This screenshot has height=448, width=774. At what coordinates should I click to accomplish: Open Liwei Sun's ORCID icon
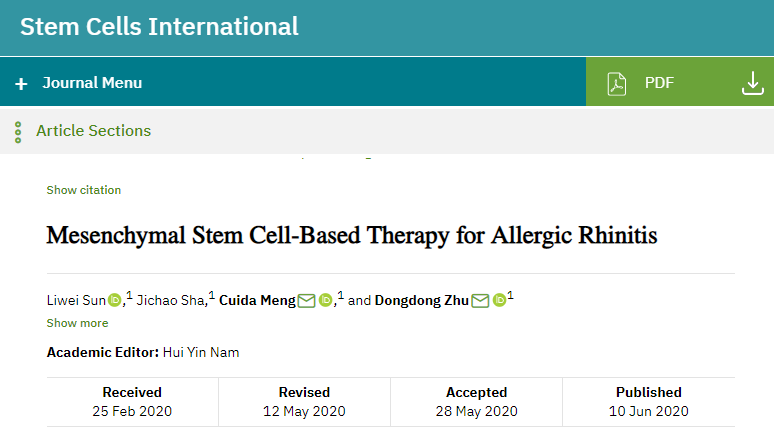point(115,300)
